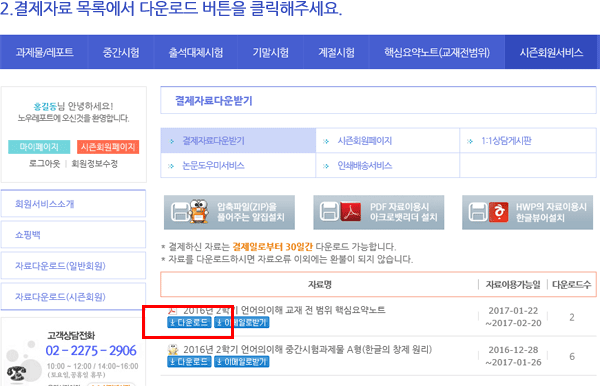600x390 pixels.
Task: Select 자료다운로드(일반회원) sidebar item
Action: click(73, 266)
